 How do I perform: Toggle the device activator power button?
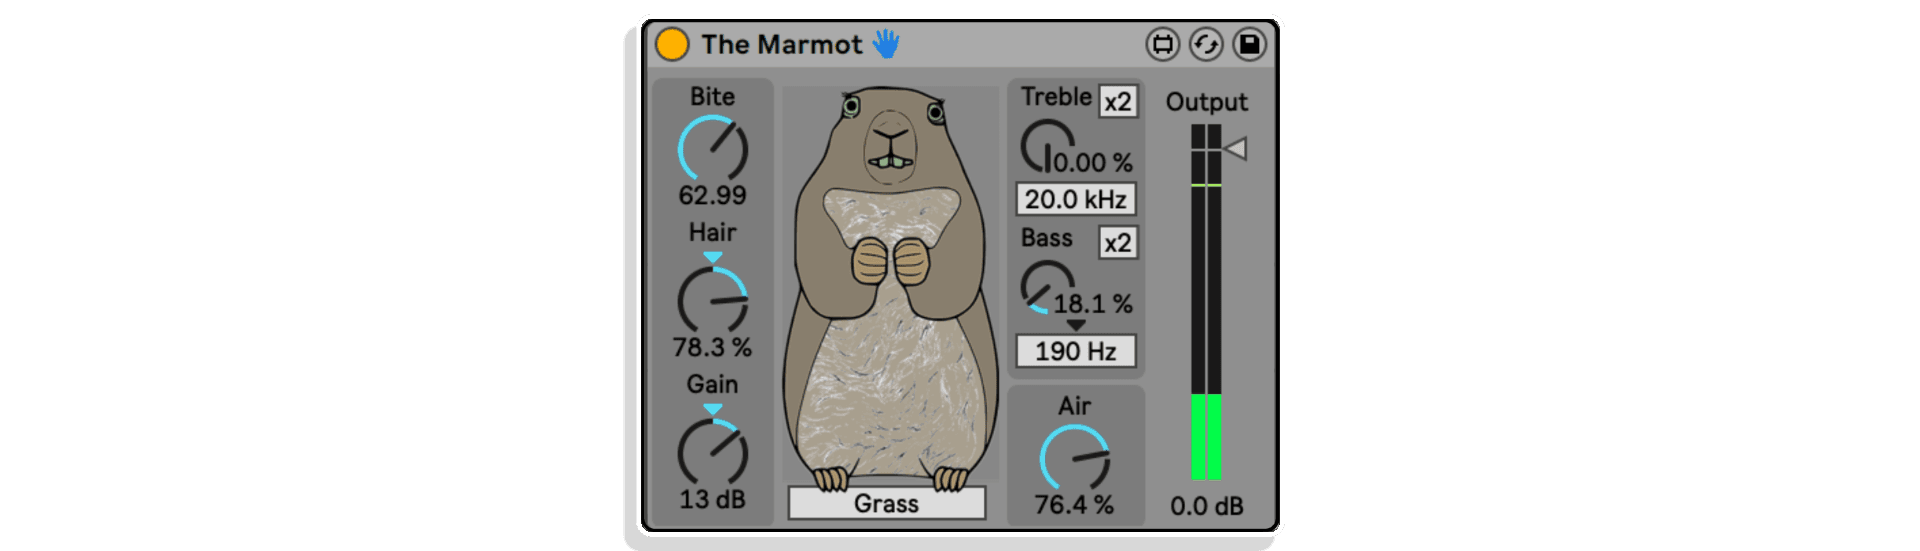pos(672,44)
